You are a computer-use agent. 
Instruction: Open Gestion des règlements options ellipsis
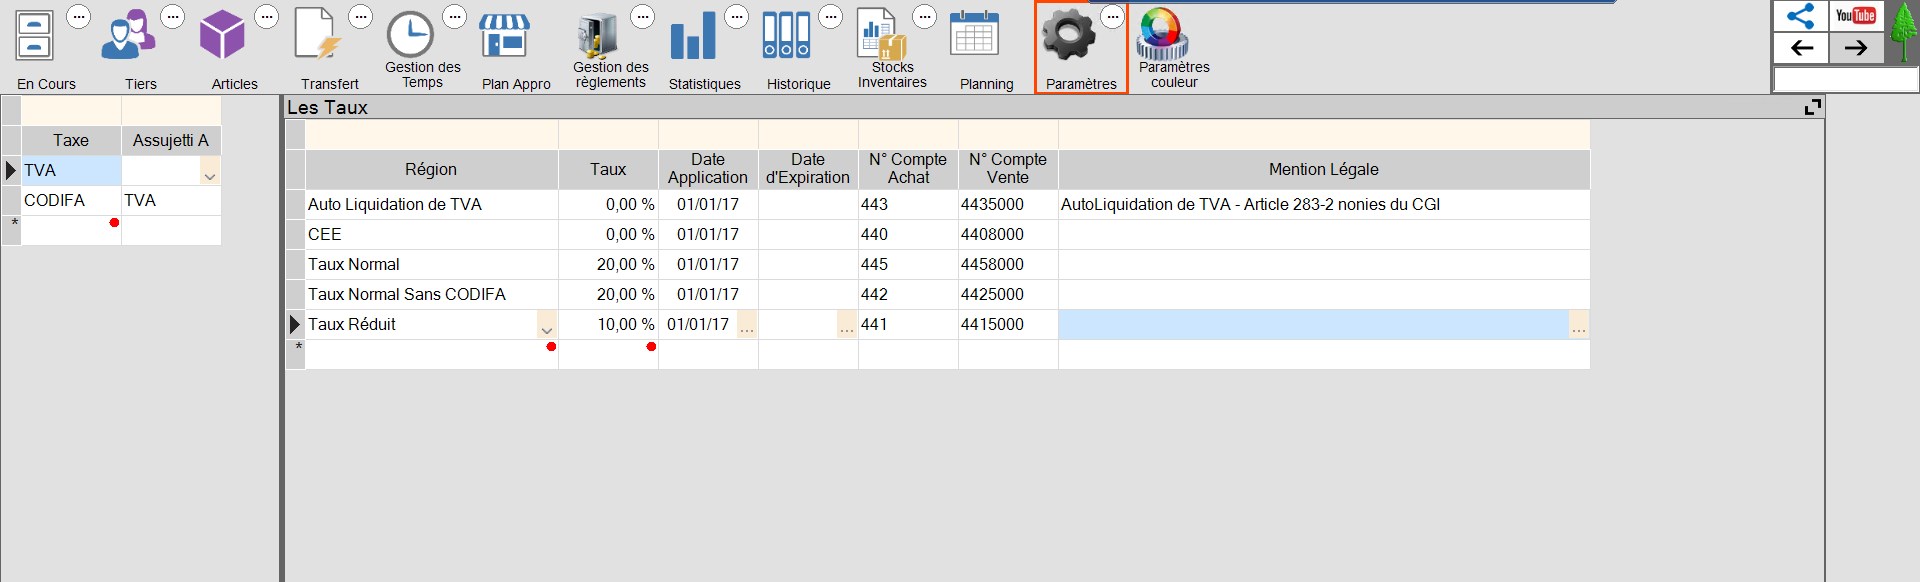click(643, 16)
